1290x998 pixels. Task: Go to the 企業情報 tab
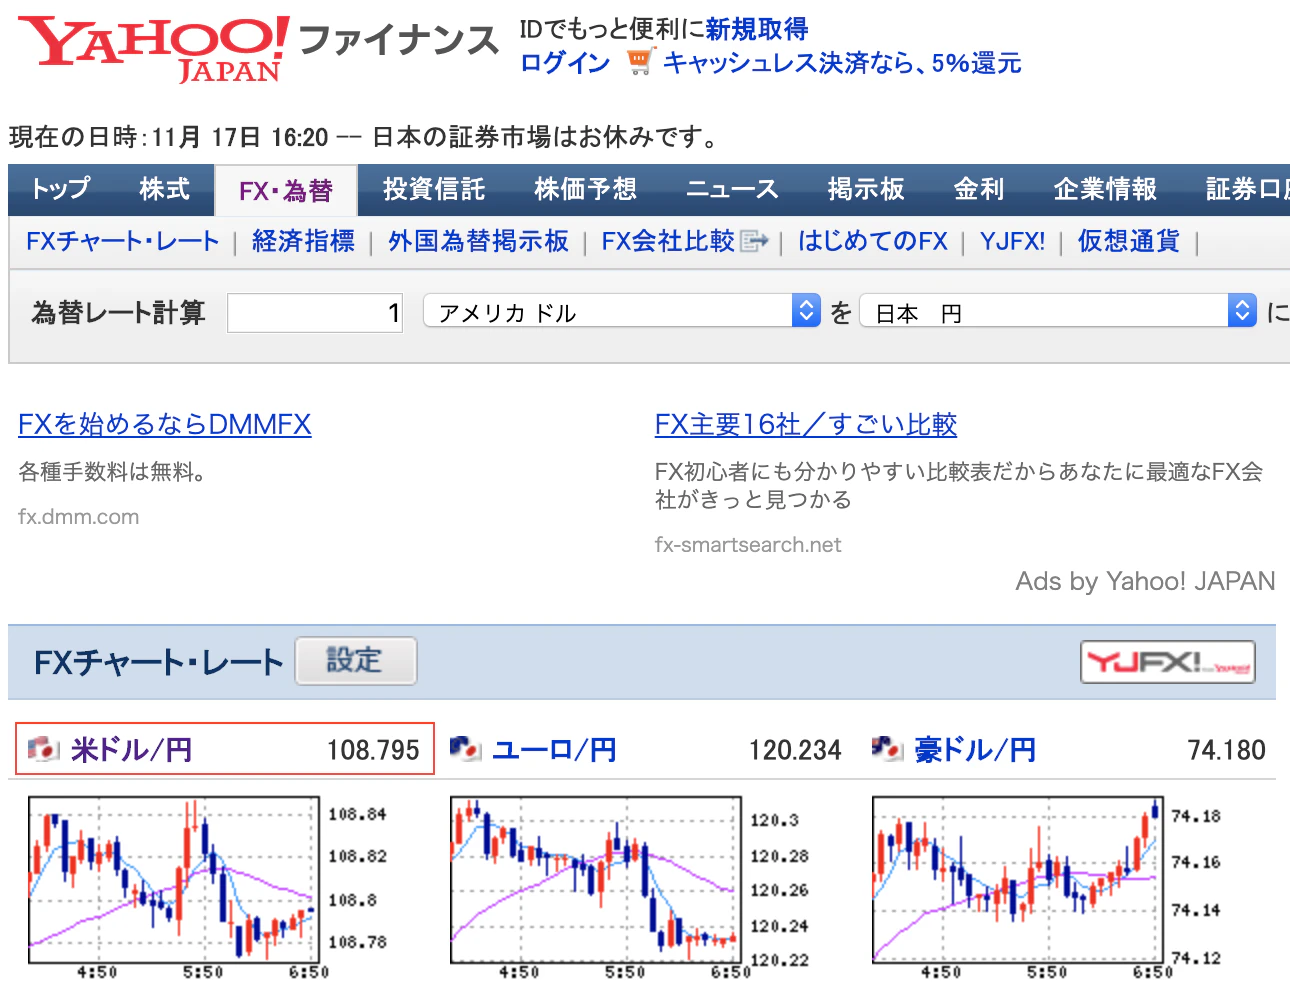[x=1105, y=189]
